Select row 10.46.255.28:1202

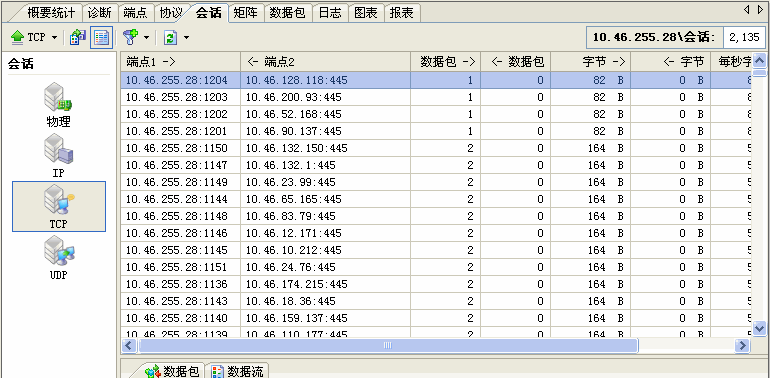[x=436, y=114]
